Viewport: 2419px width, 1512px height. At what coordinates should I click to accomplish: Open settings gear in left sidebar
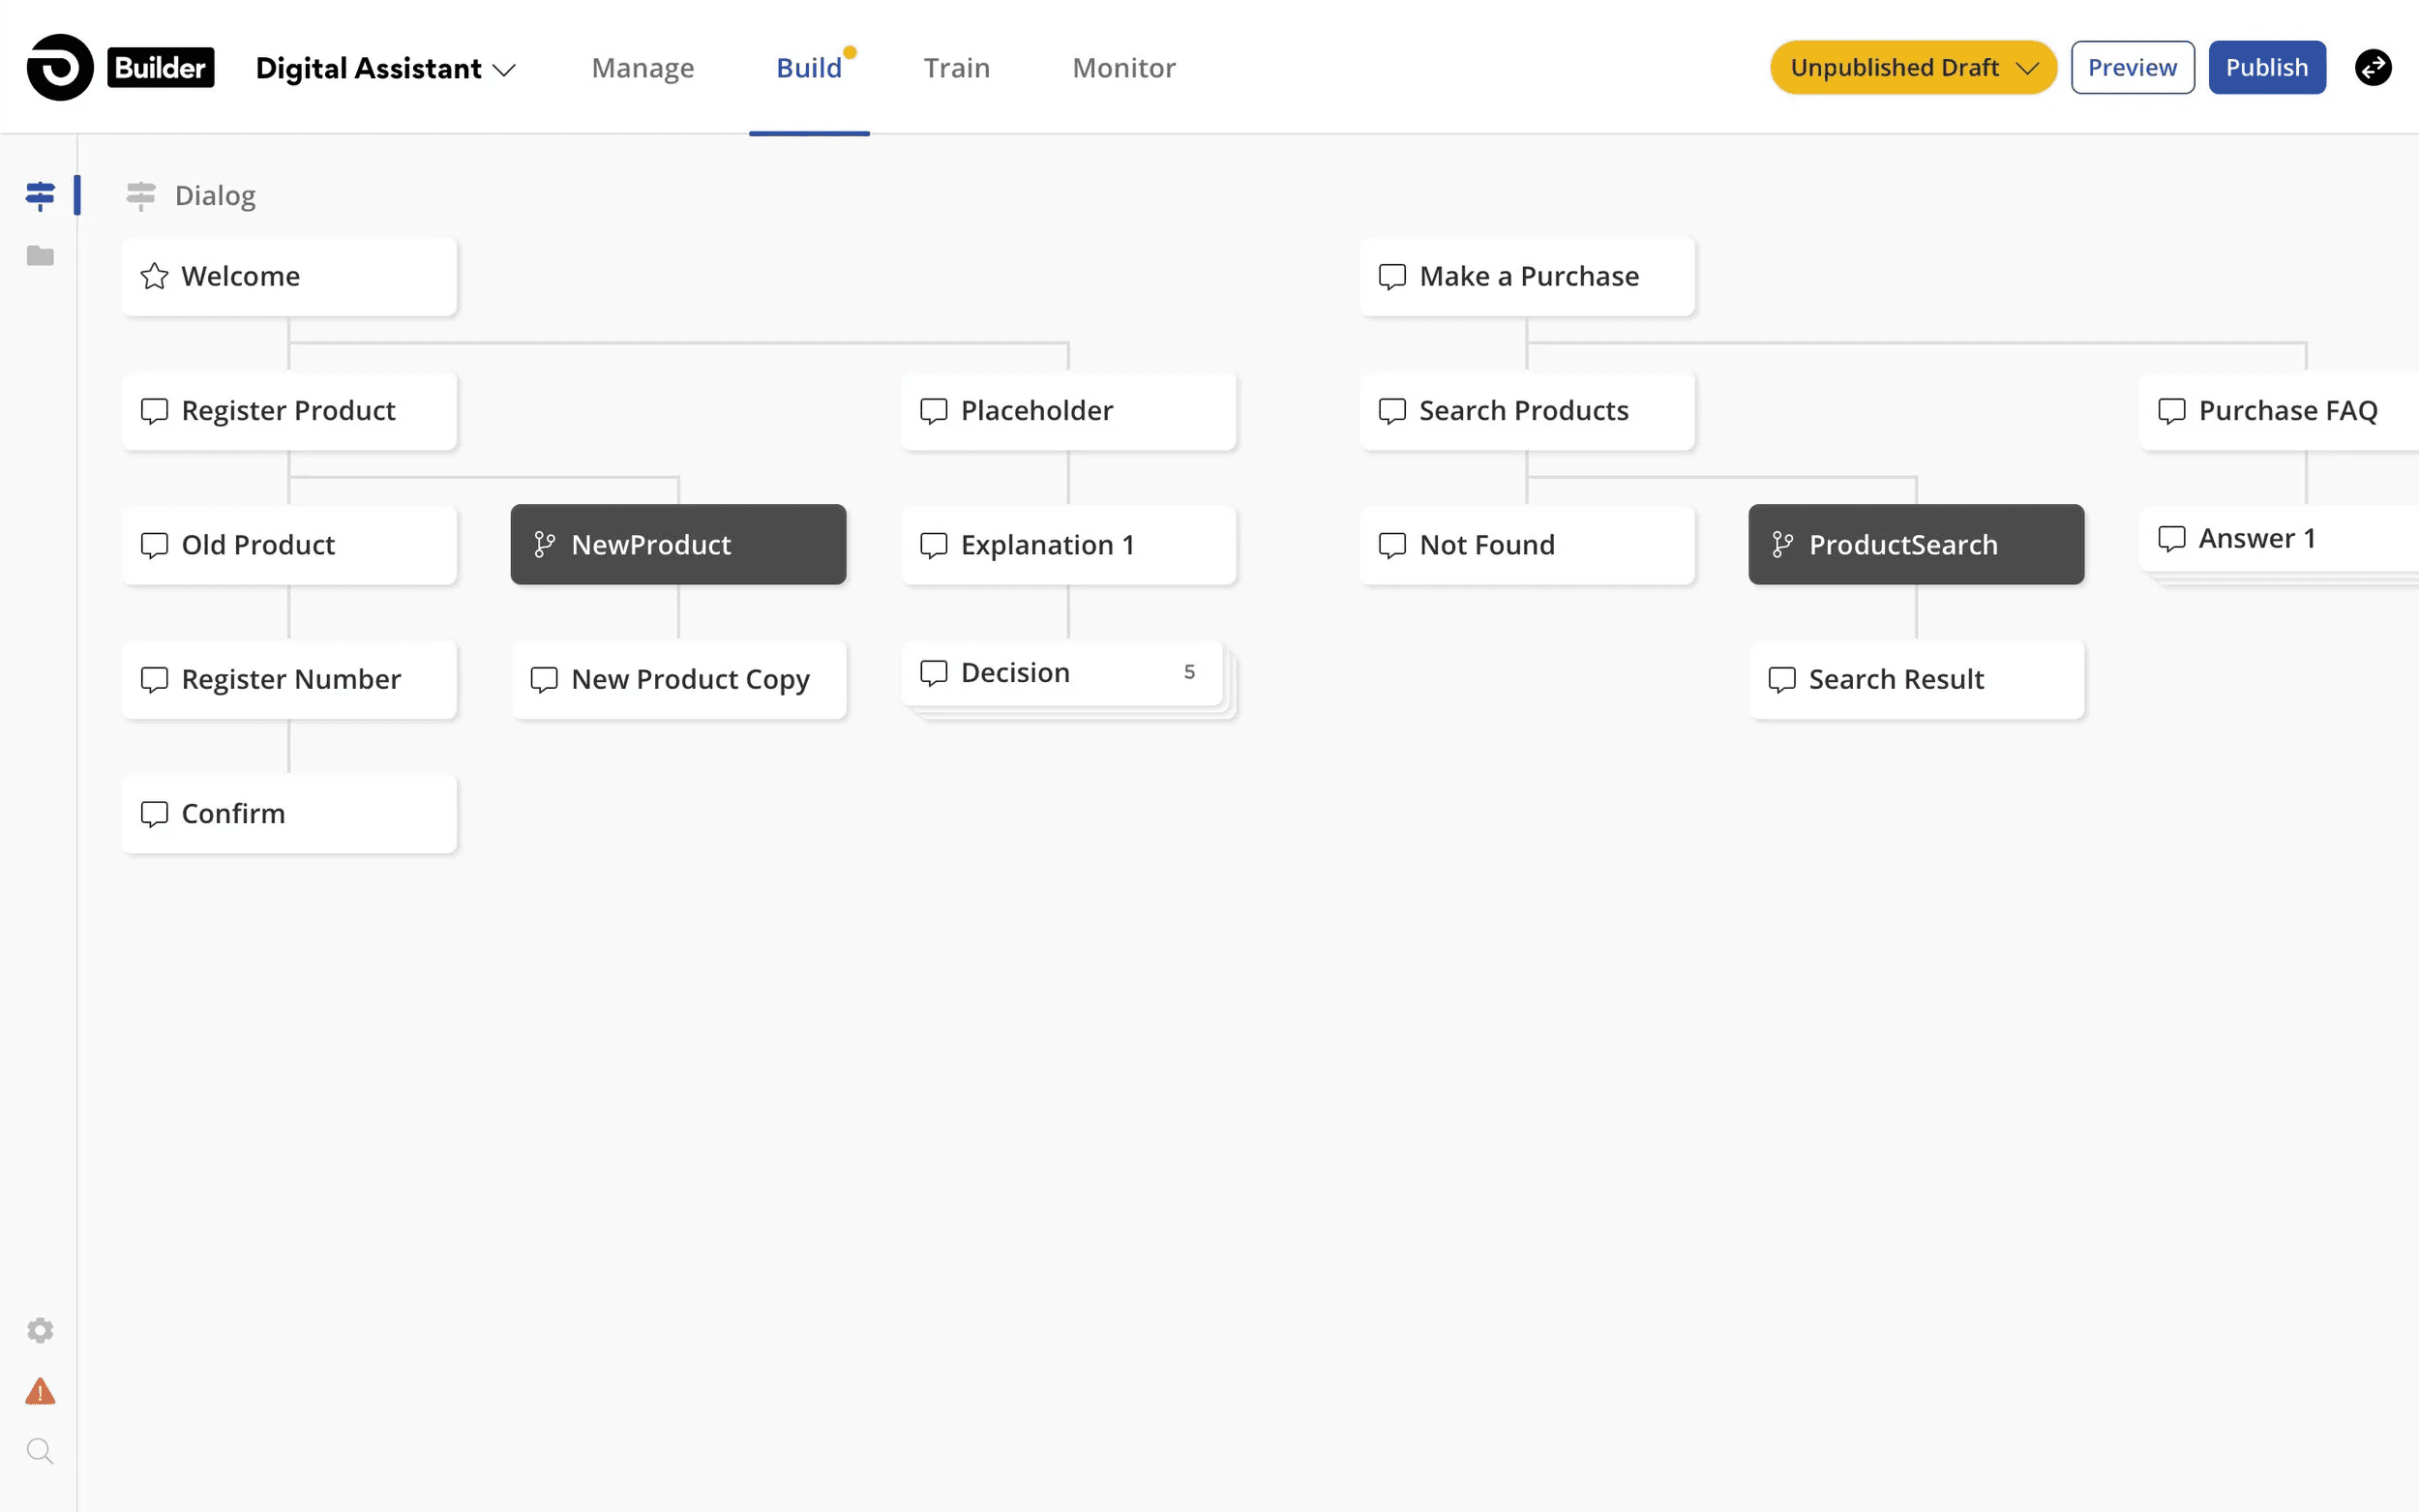40,1330
